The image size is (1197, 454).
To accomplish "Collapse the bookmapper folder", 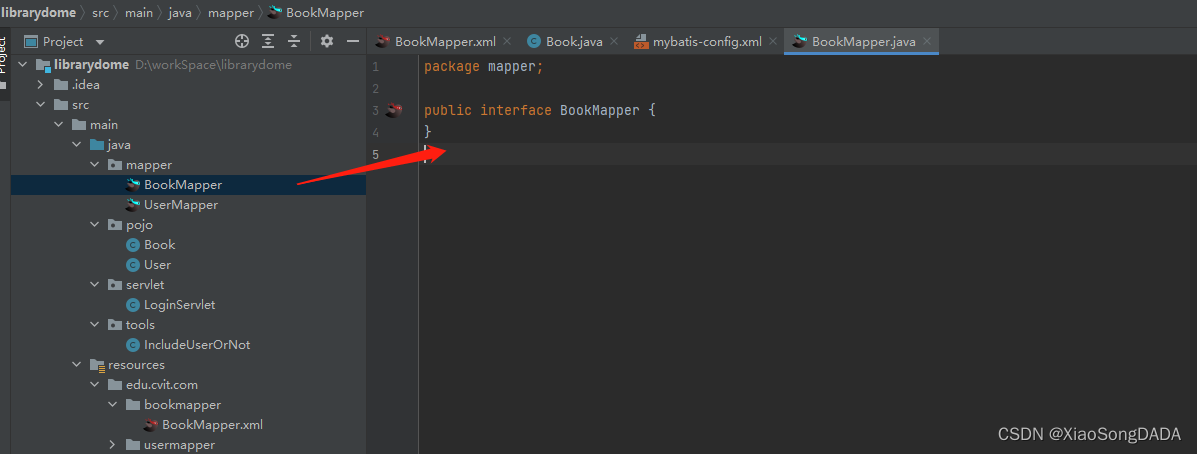I will point(113,404).
